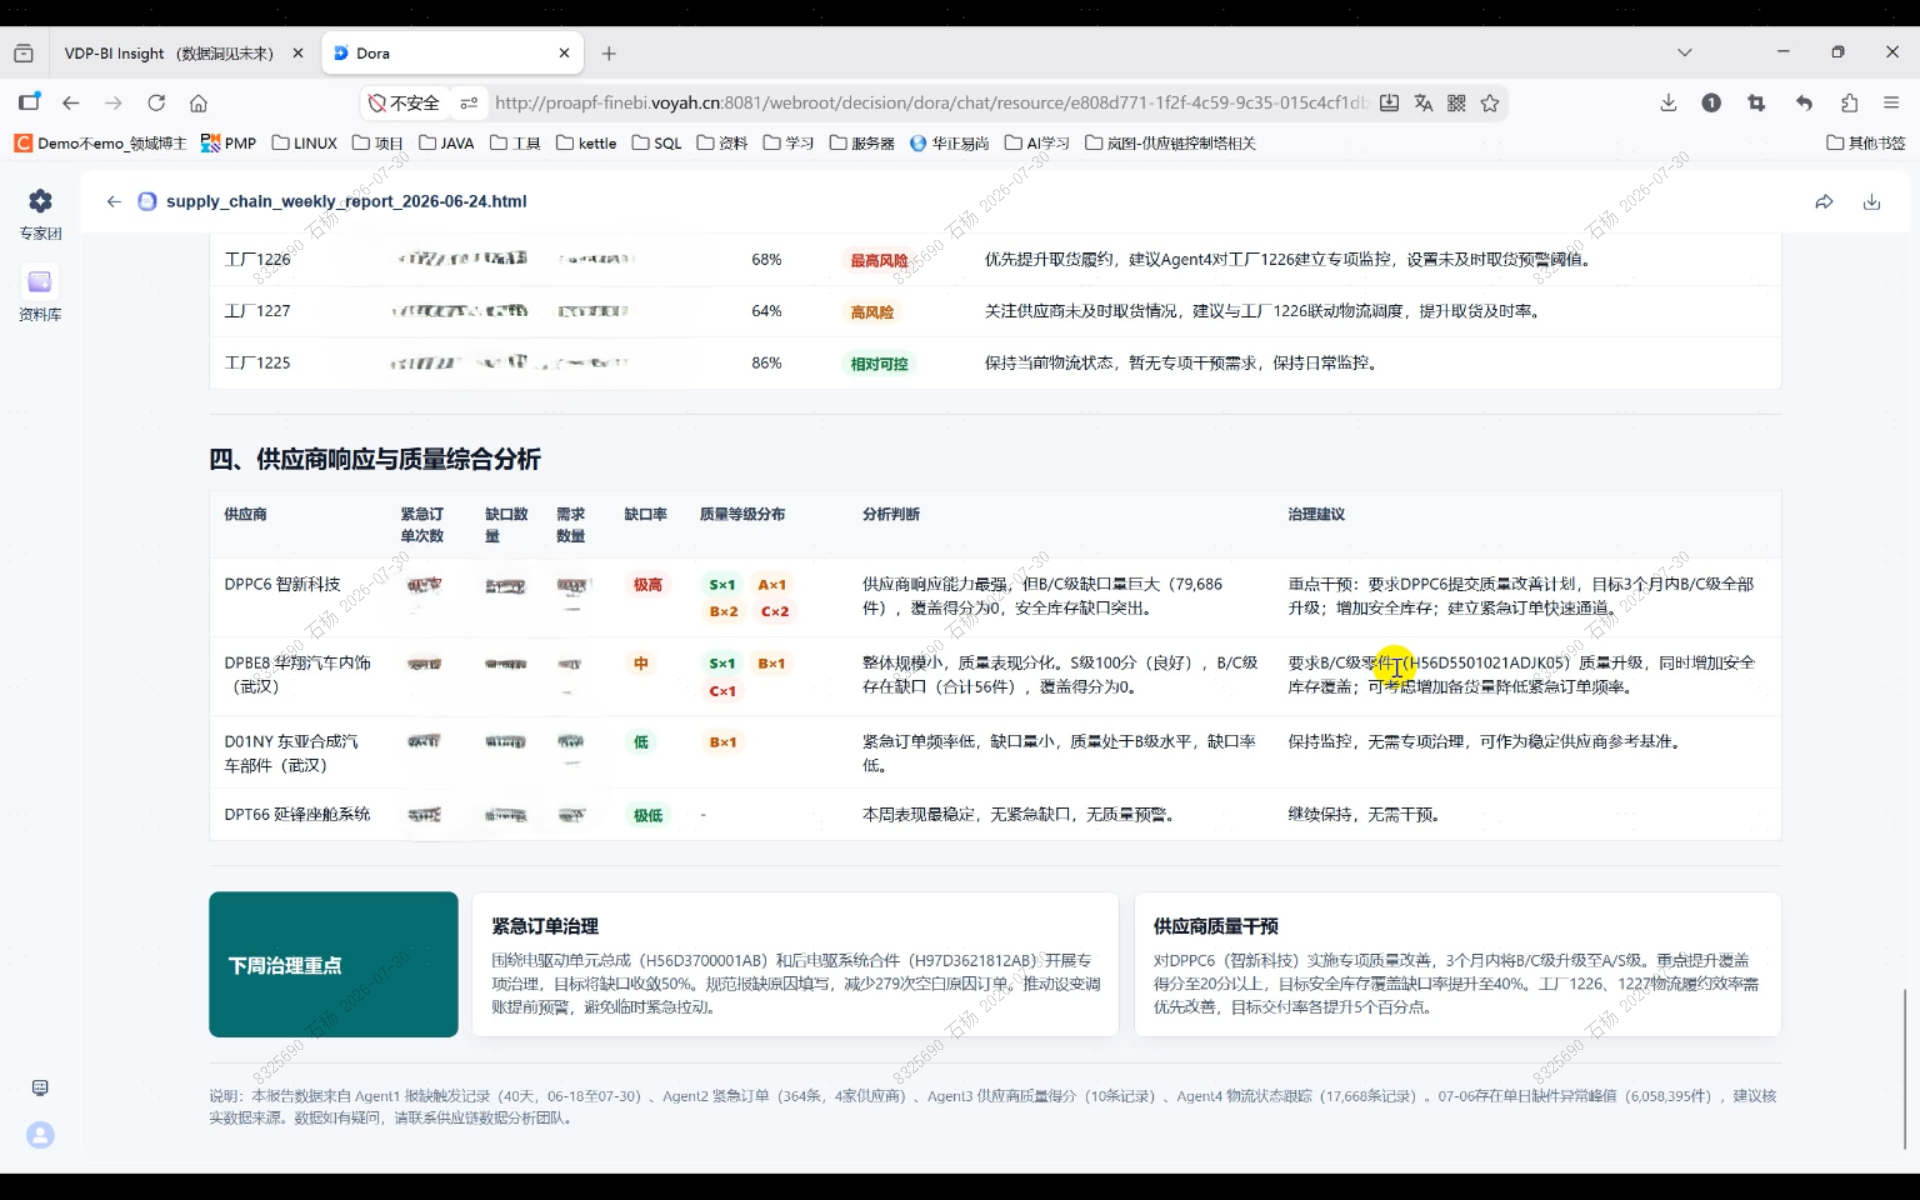The height and width of the screenshot is (1200, 1920).
Task: Open the LINUX bookmarks folder
Action: coord(305,143)
